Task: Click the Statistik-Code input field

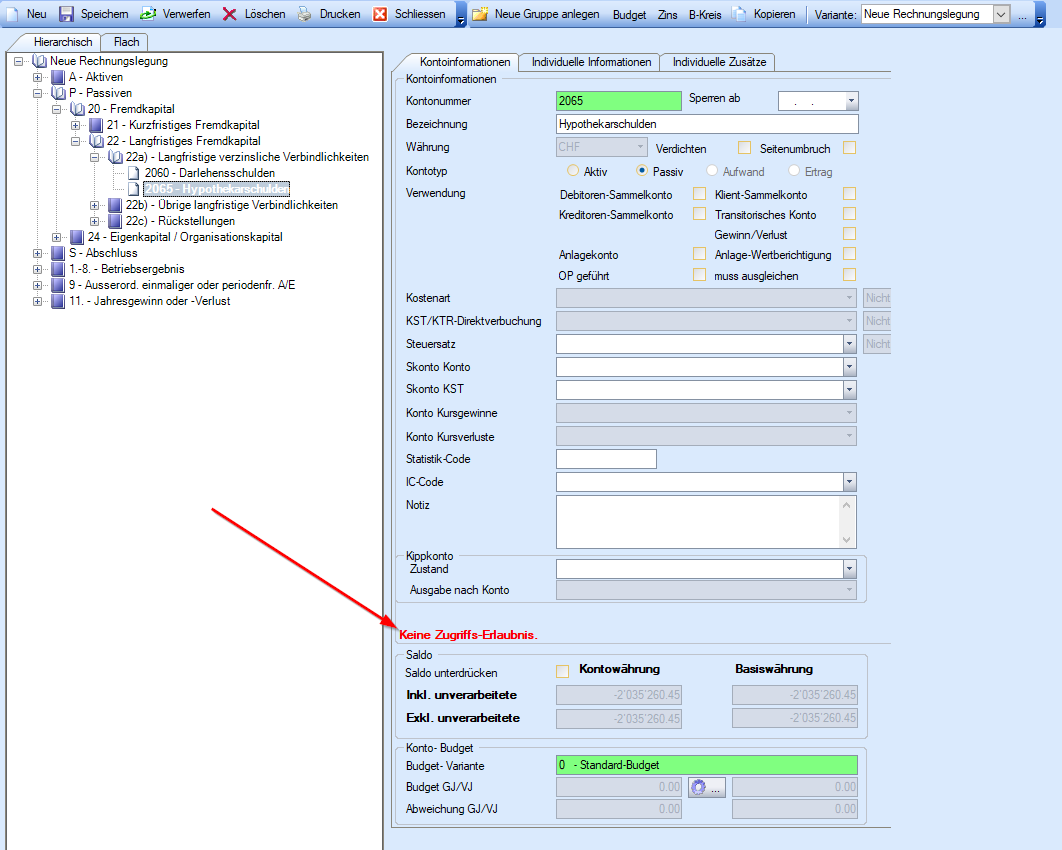Action: coord(606,459)
